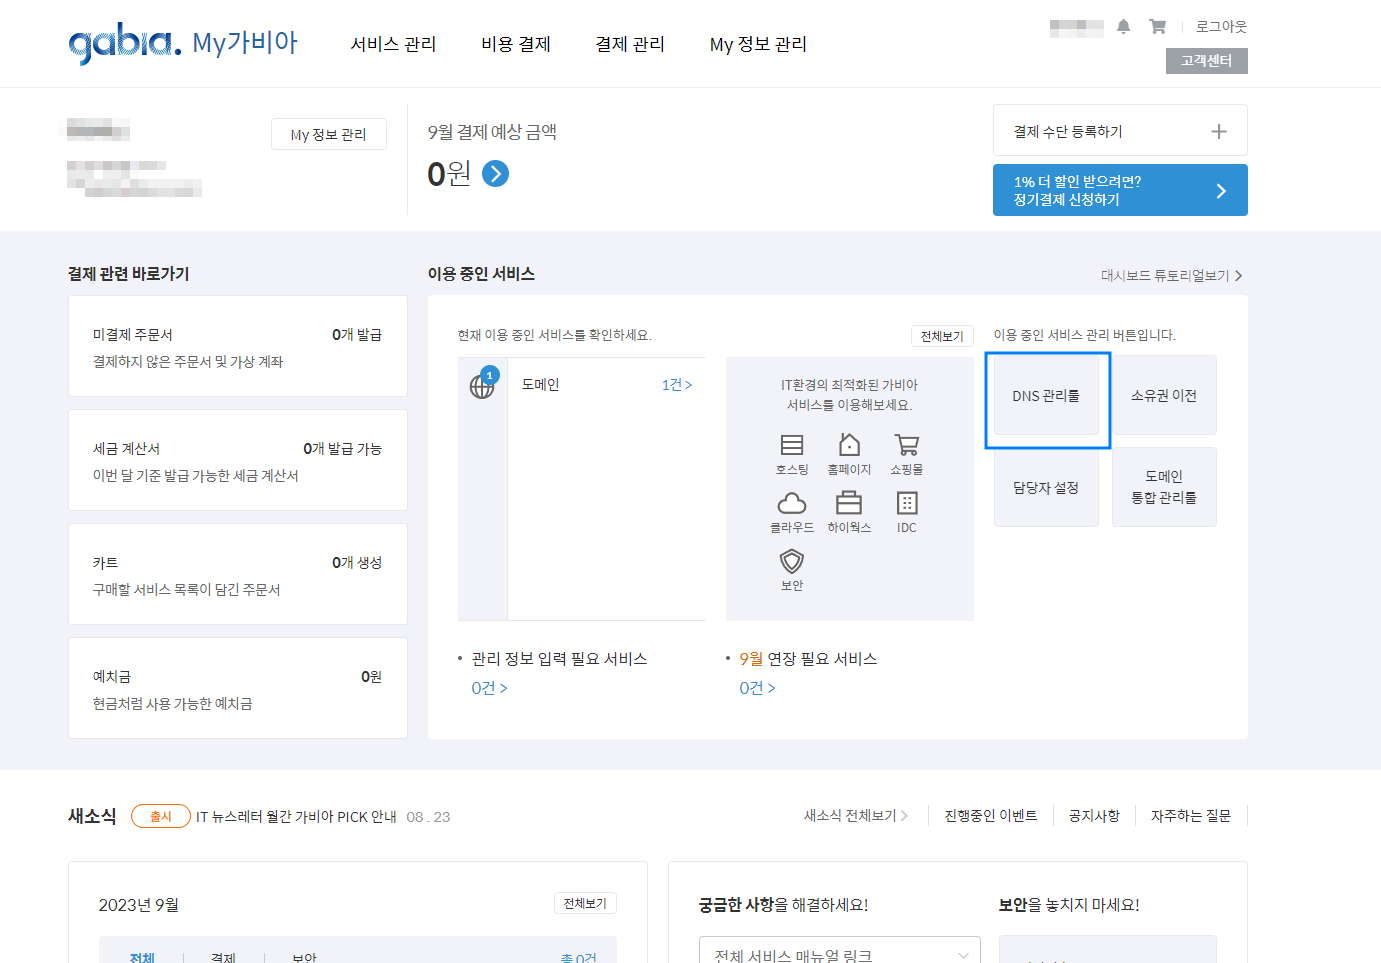Click 공지사항 link
Screen dimensions: 1381x963
point(1094,816)
